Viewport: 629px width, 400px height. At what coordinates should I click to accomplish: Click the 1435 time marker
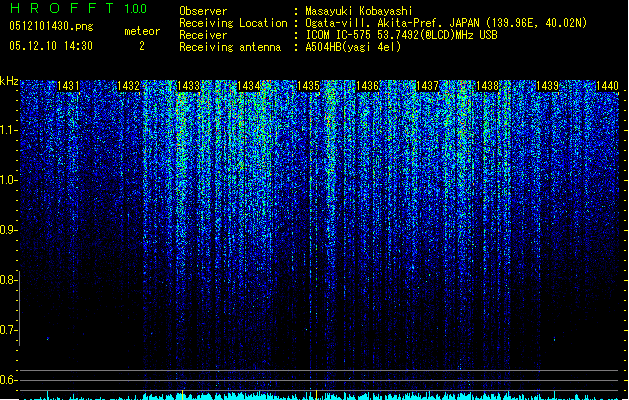(x=308, y=86)
